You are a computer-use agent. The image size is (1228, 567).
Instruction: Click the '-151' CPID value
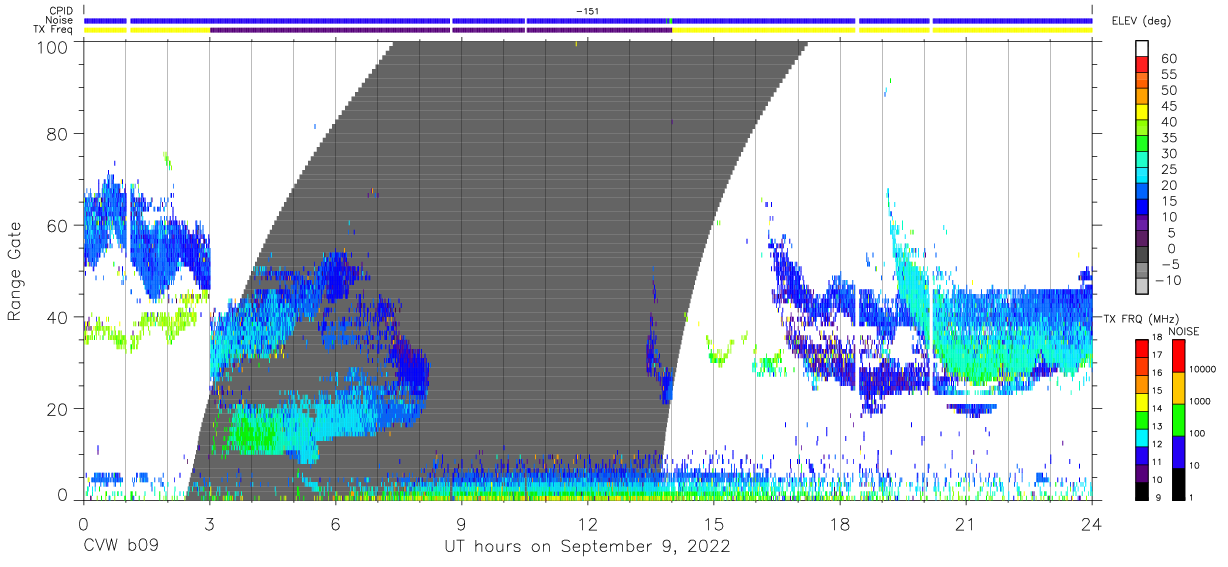tap(588, 11)
